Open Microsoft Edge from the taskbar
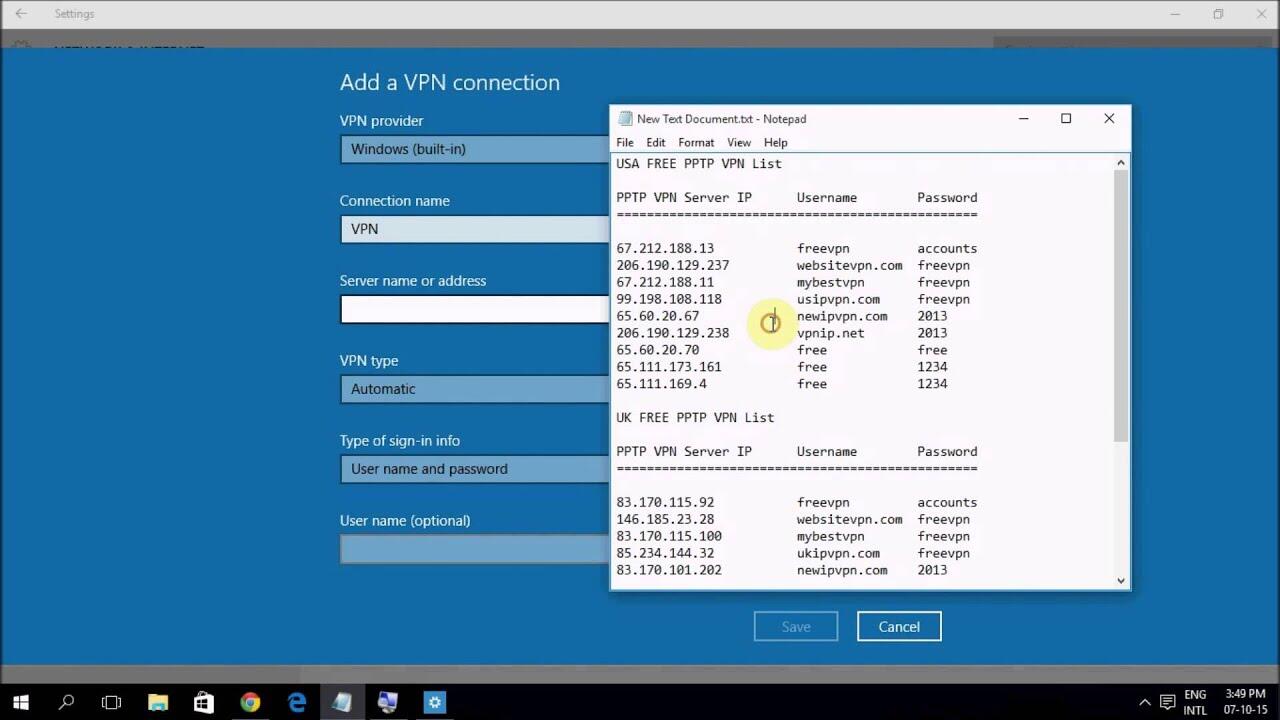This screenshot has height=720, width=1280. 297,702
